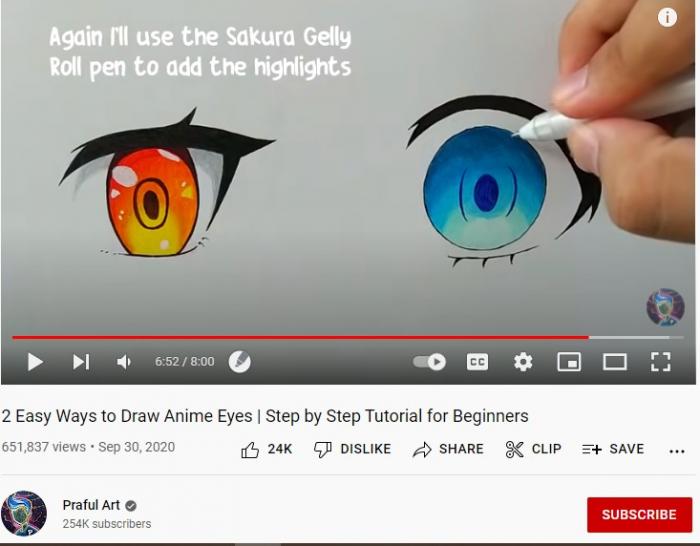Open the video settings gear

(523, 362)
